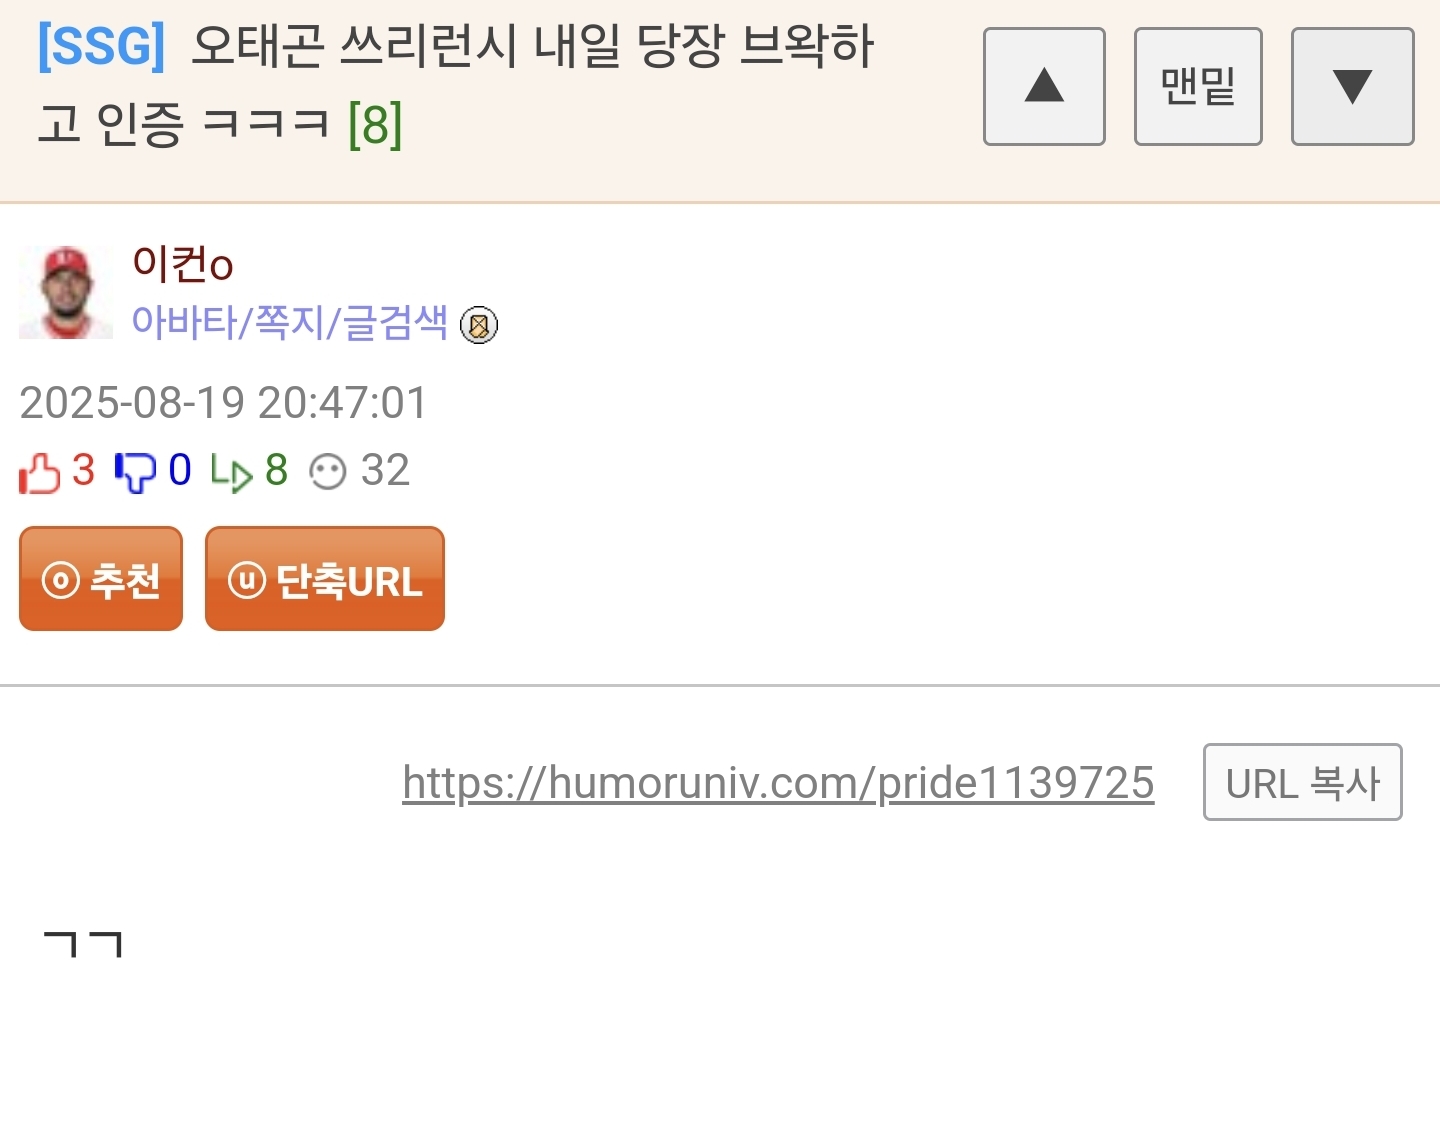The width and height of the screenshot is (1440, 1141).
Task: Click the smiley face views icon
Action: coord(327,472)
